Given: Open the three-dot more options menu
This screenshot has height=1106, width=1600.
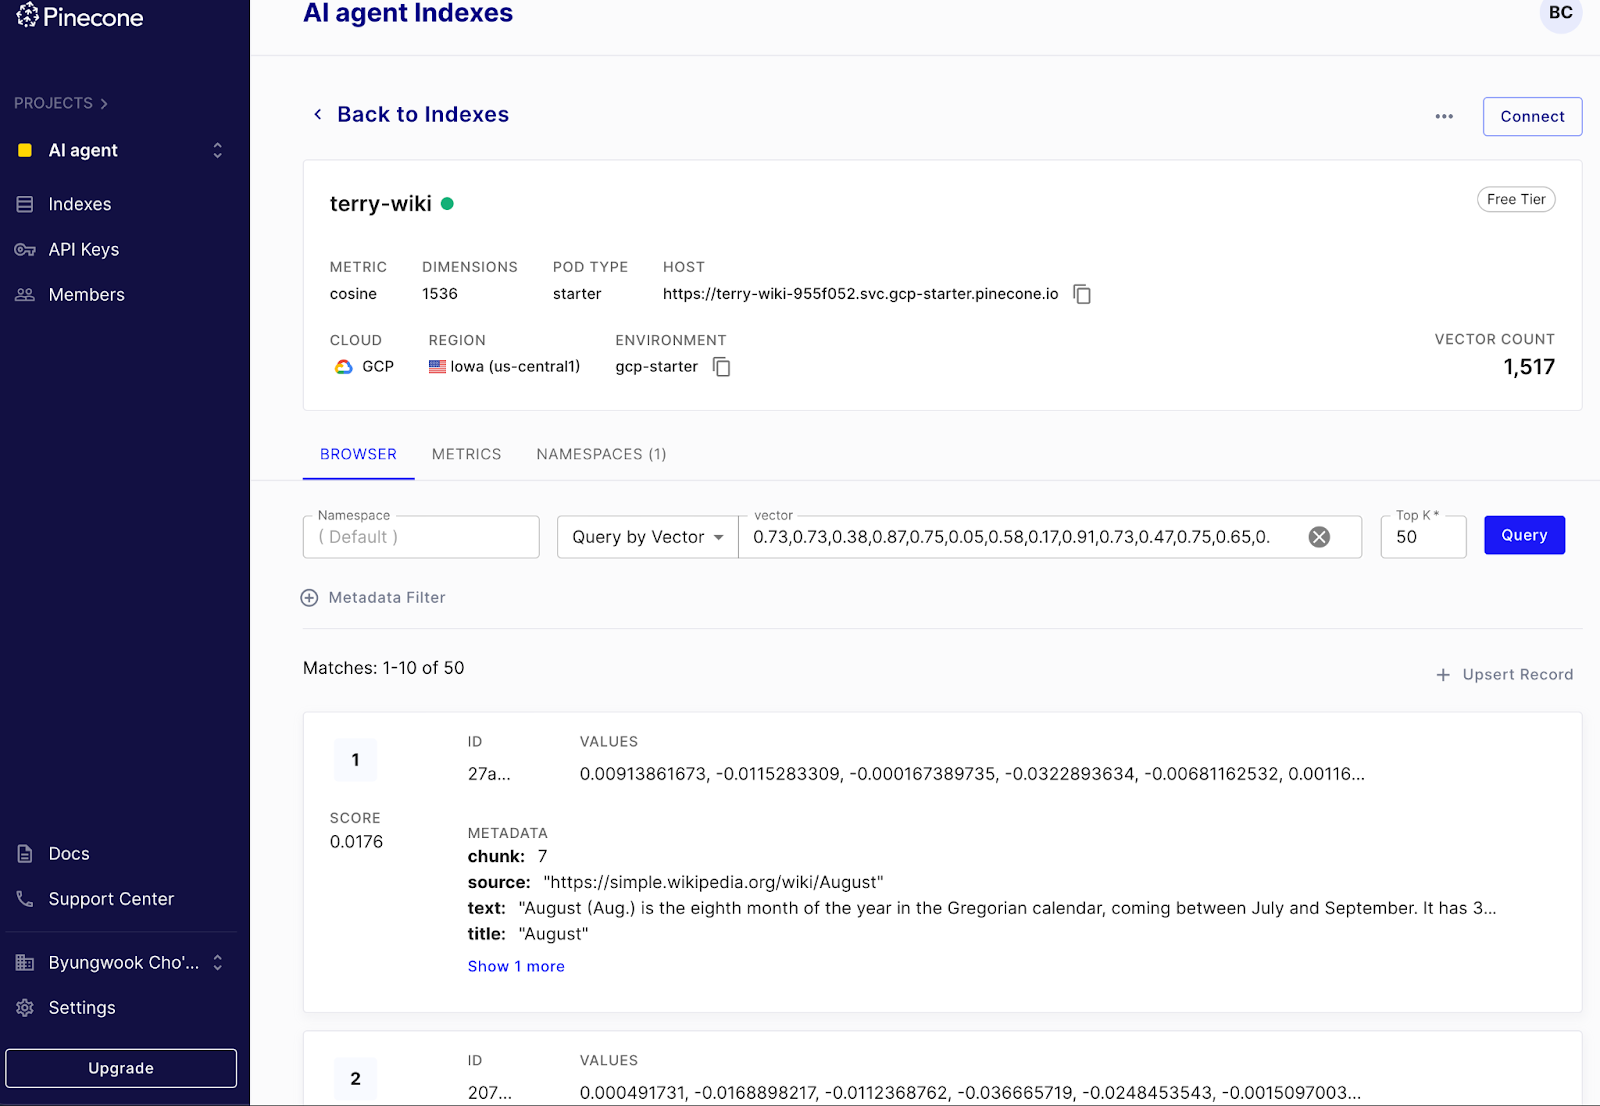Looking at the screenshot, I should [1444, 116].
